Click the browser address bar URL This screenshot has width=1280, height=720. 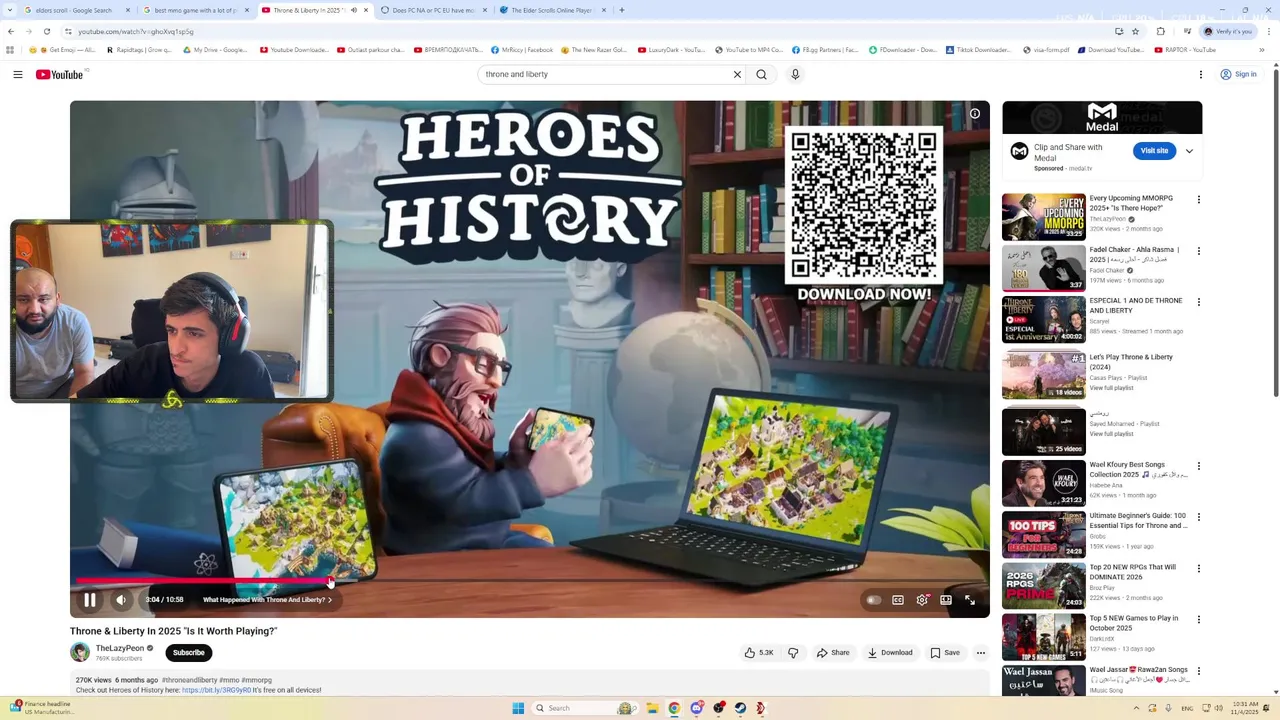pos(136,31)
